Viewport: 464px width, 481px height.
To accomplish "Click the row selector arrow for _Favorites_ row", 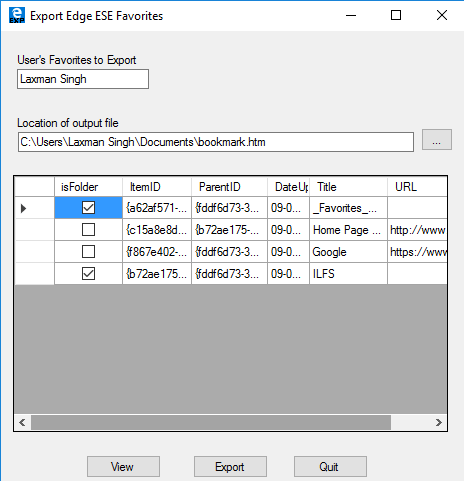I will pyautogui.click(x=23, y=208).
